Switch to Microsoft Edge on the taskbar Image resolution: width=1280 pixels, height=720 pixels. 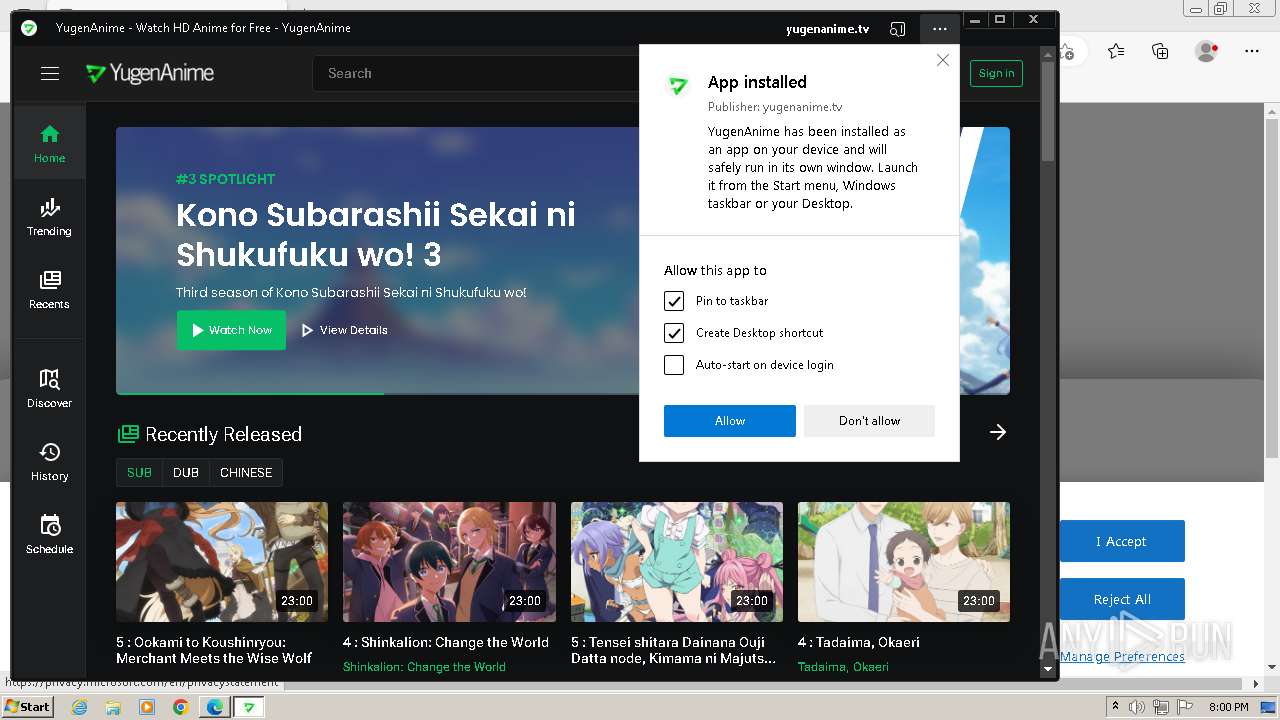click(x=215, y=707)
